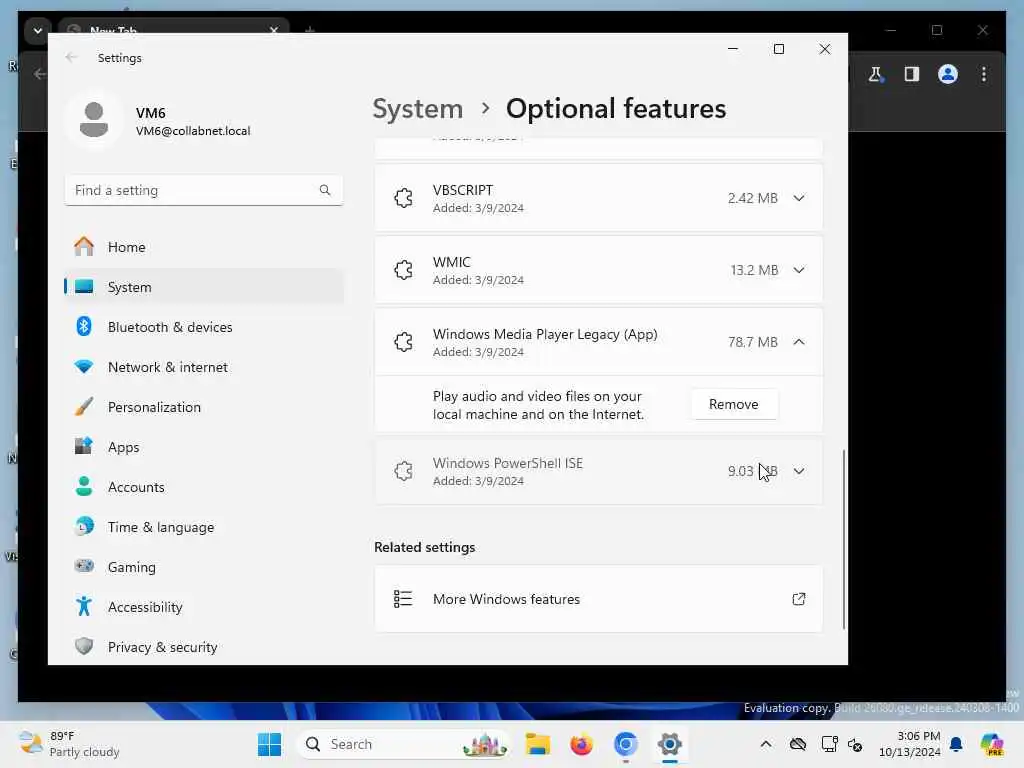Click the browser profile avatar icon
The image size is (1024, 768).
948,74
